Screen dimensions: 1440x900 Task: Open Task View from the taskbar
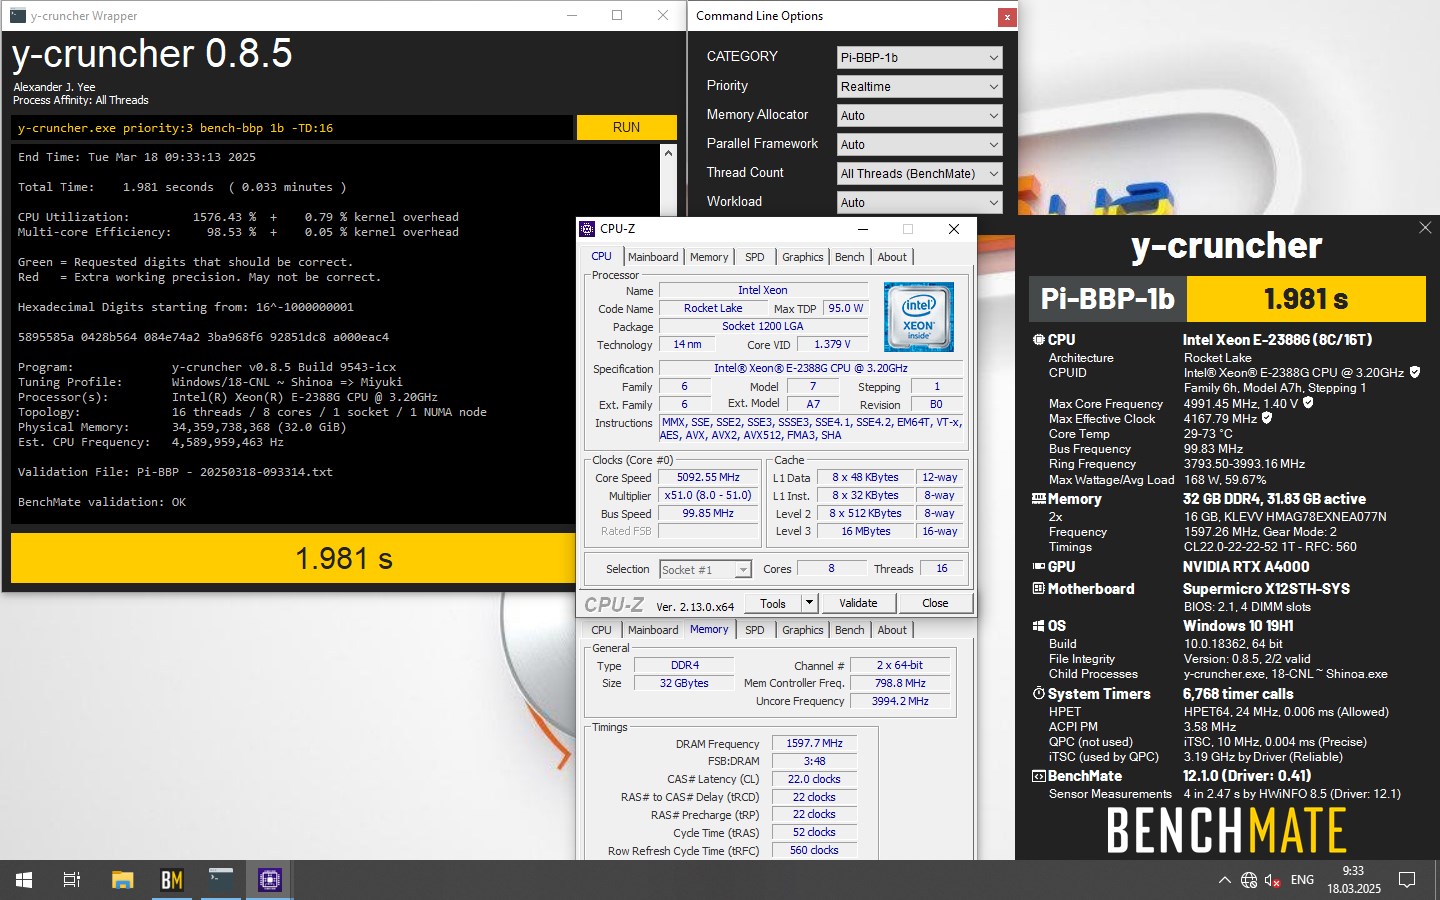[x=72, y=880]
